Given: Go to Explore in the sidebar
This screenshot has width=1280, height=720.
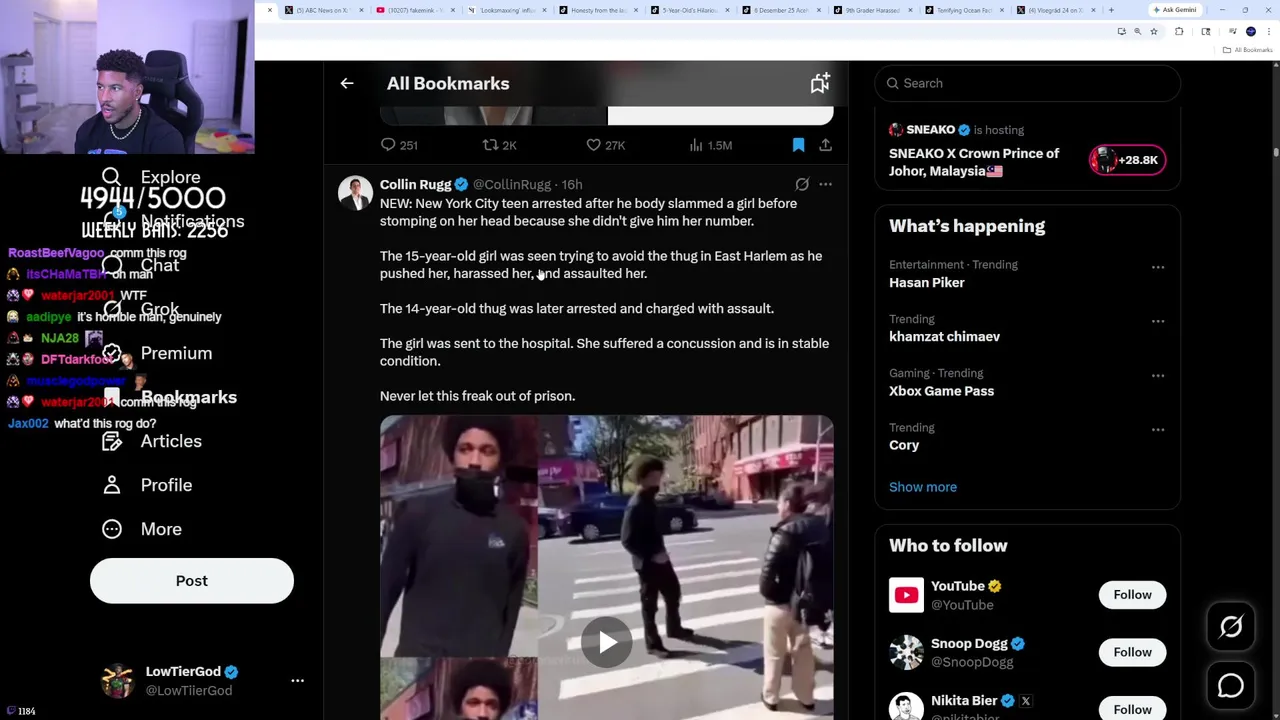Looking at the screenshot, I should tap(150, 177).
